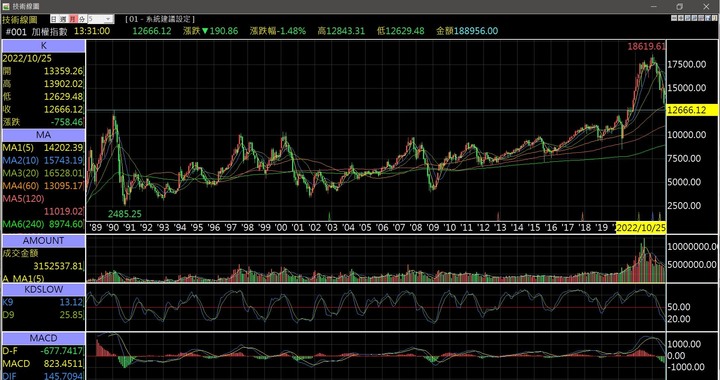Click the -1000.00 MACD axis label

tap(686, 367)
